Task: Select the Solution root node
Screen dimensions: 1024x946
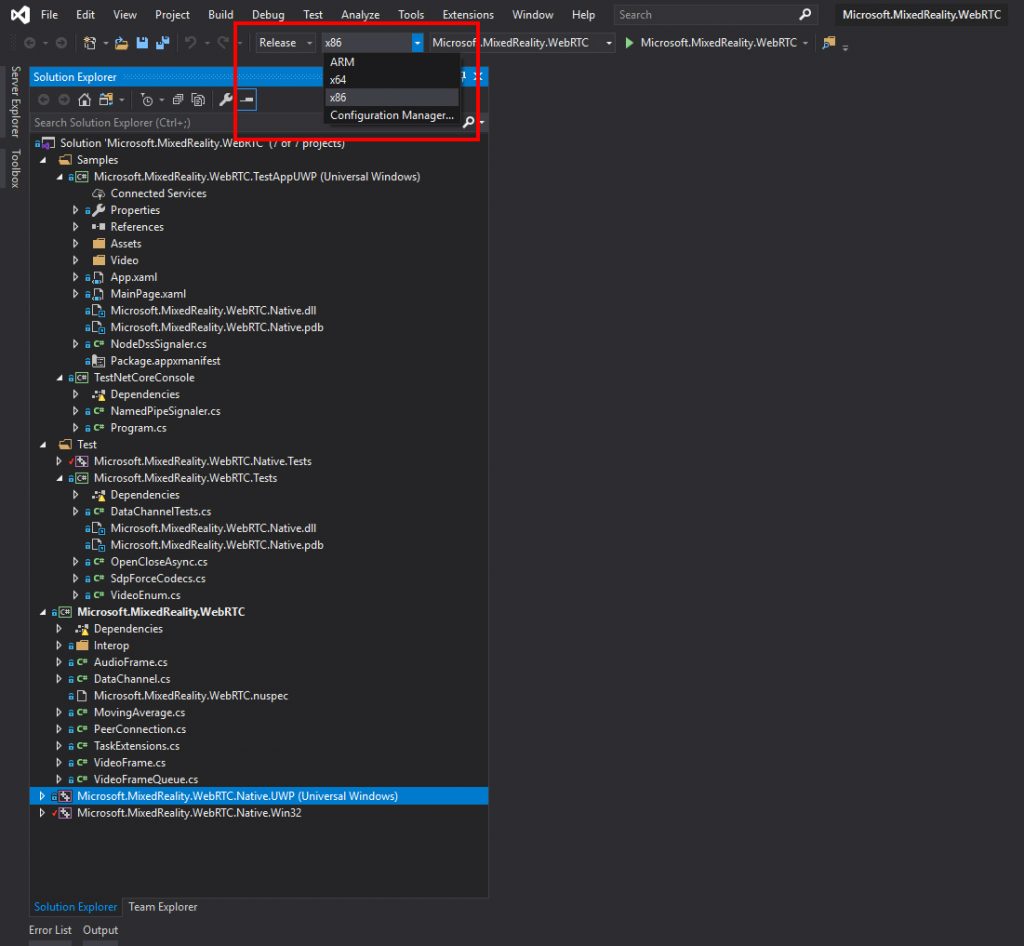Action: [202, 143]
